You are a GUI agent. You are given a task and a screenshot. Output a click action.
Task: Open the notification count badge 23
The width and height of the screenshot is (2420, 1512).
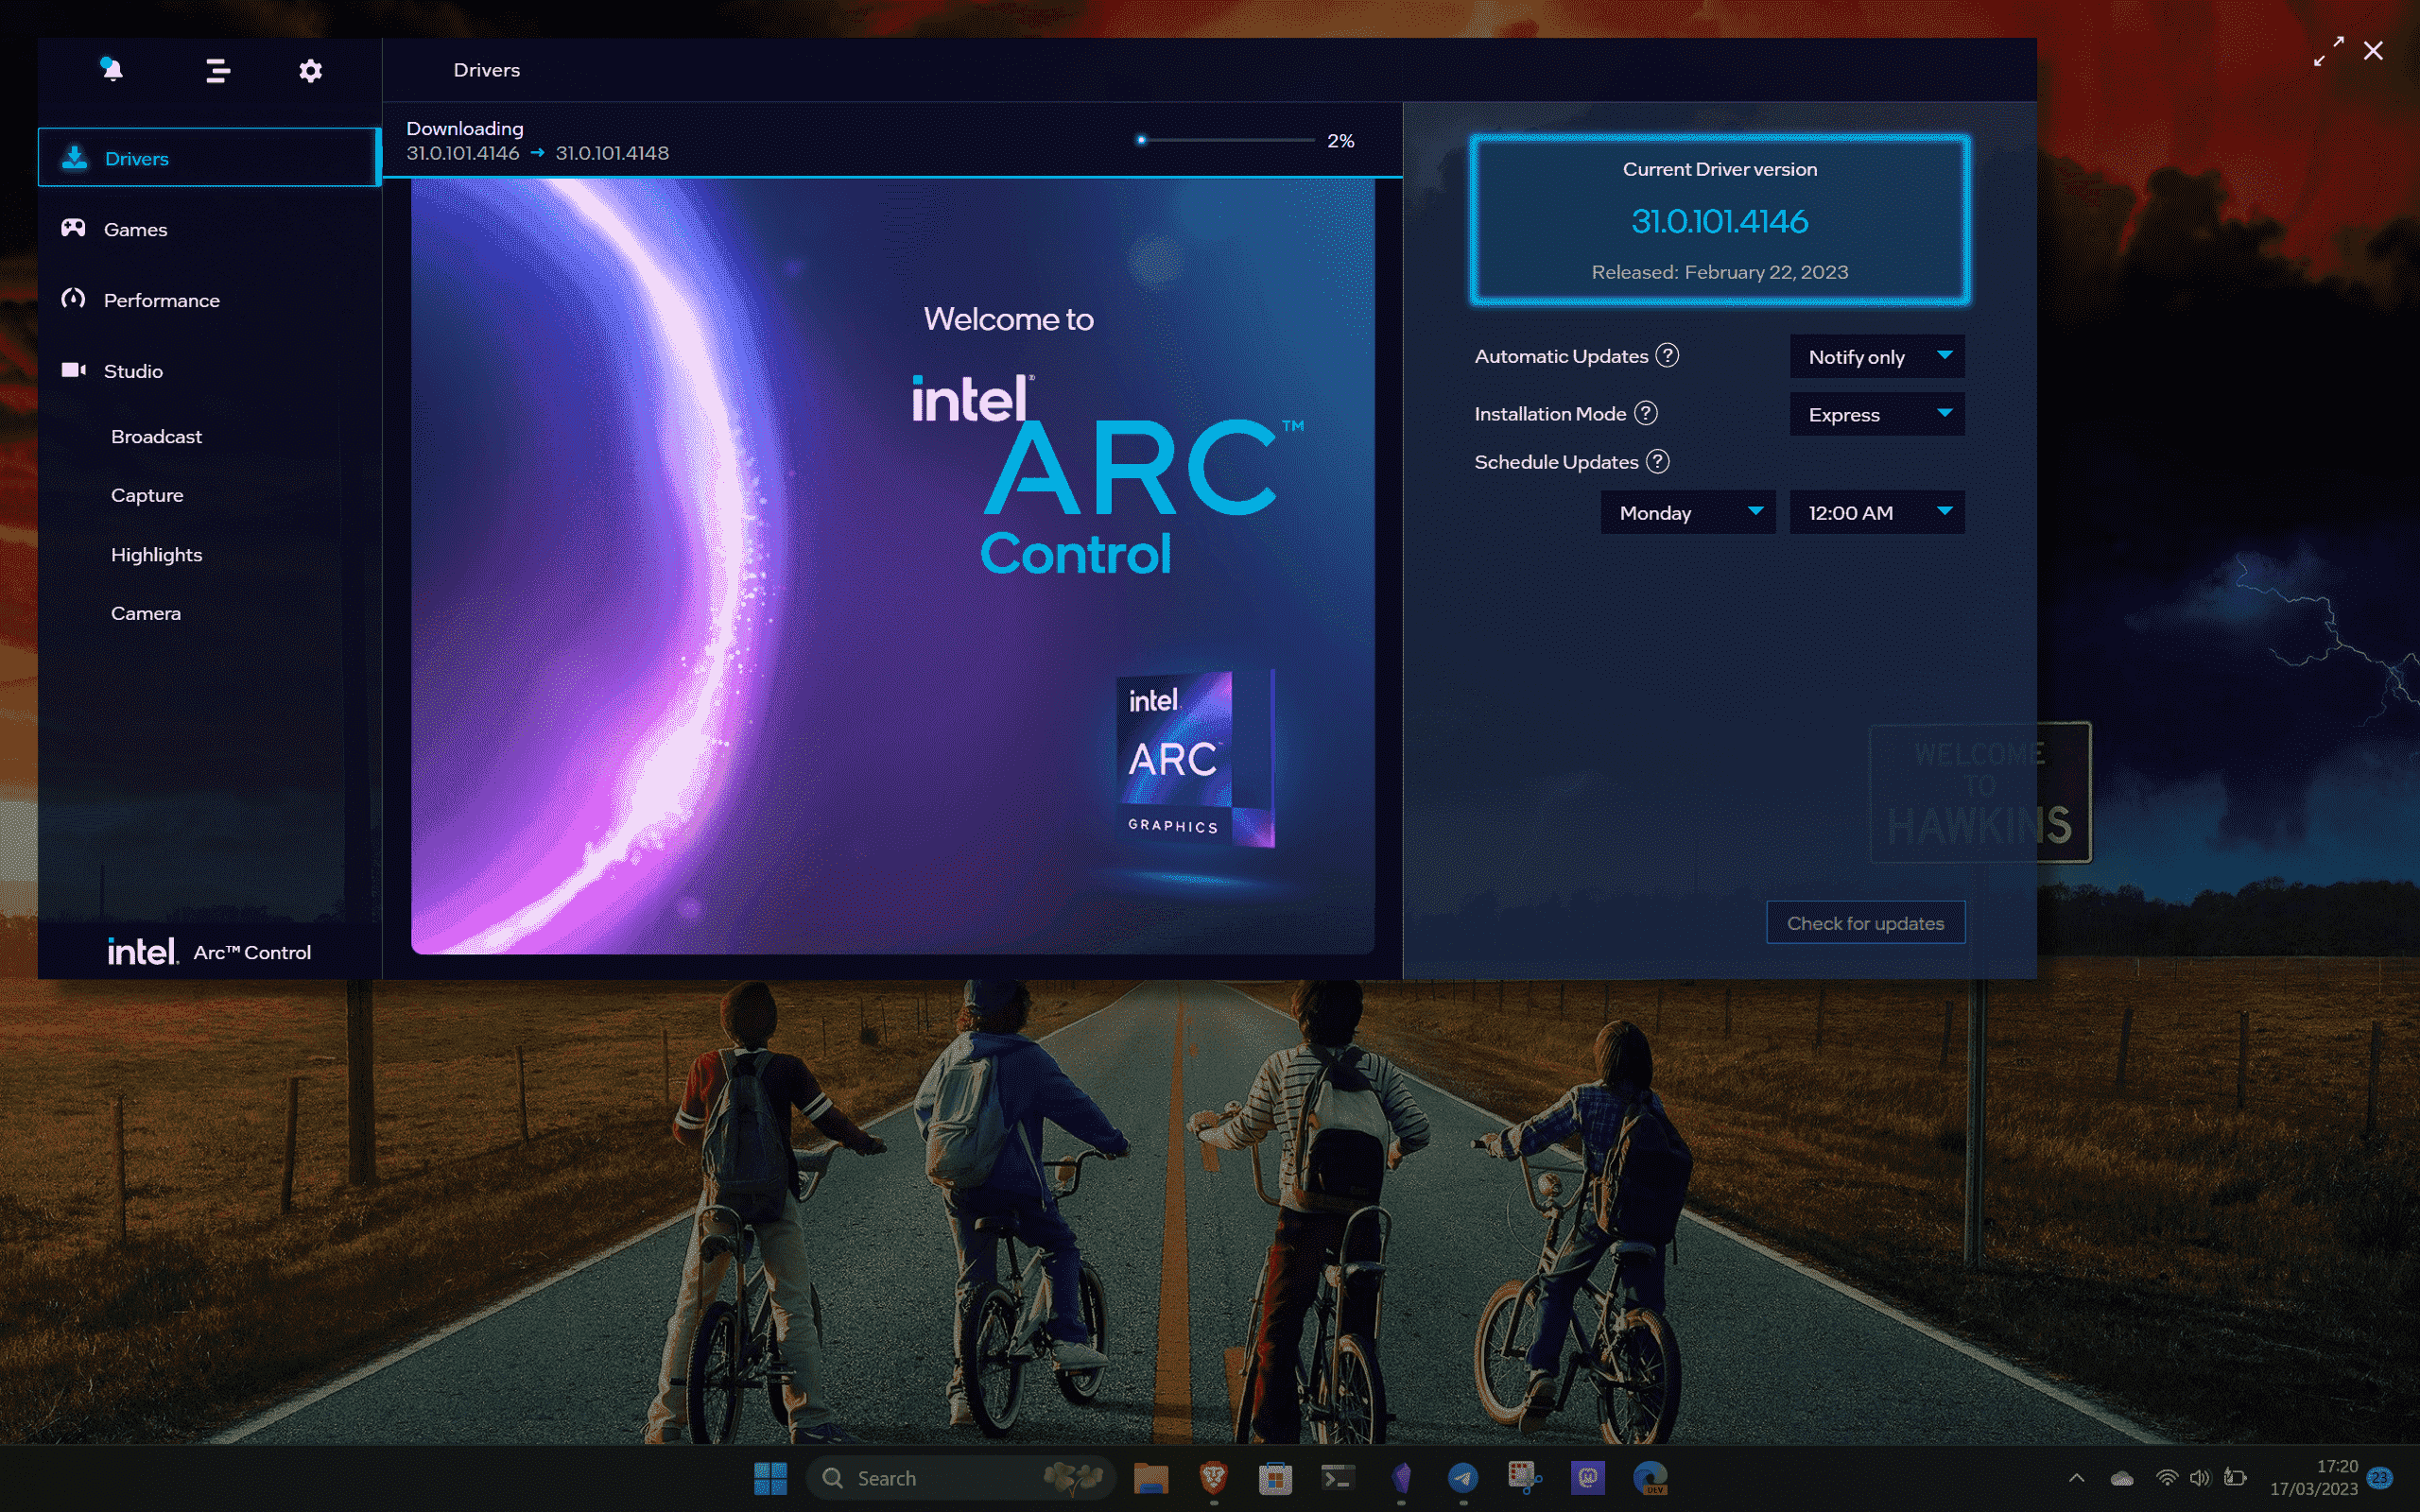pos(2380,1478)
